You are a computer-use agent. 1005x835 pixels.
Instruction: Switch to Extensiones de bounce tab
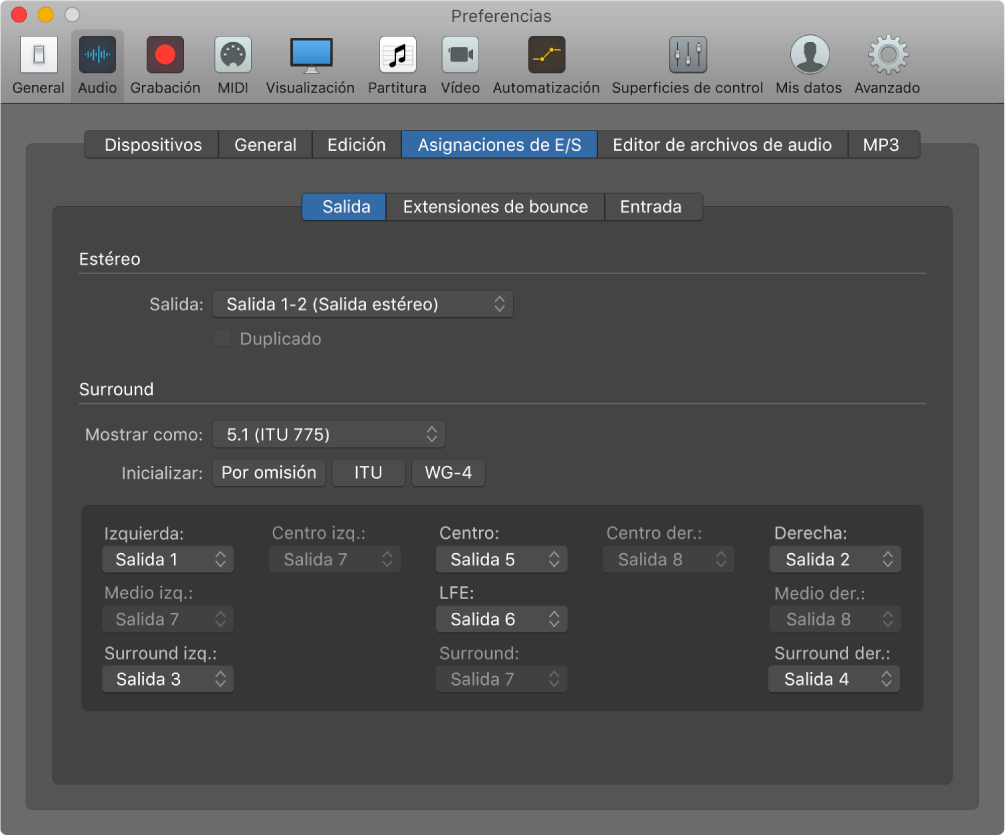(495, 207)
